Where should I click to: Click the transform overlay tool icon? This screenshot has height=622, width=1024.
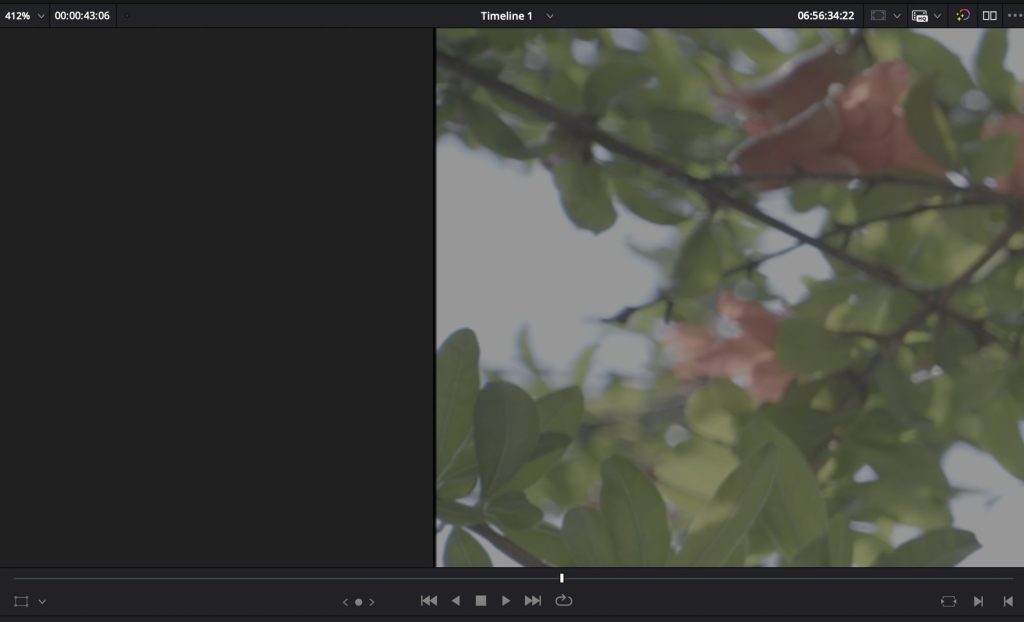click(21, 601)
